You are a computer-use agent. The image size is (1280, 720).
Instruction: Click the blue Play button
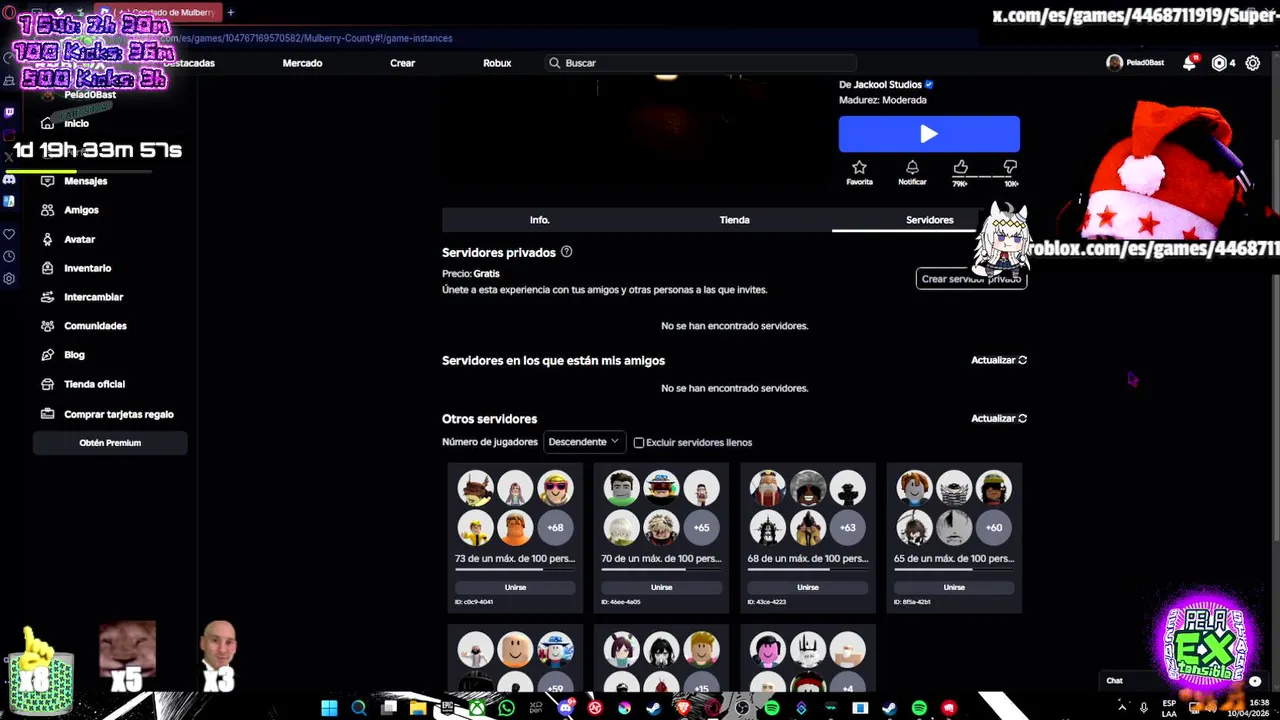tap(929, 134)
